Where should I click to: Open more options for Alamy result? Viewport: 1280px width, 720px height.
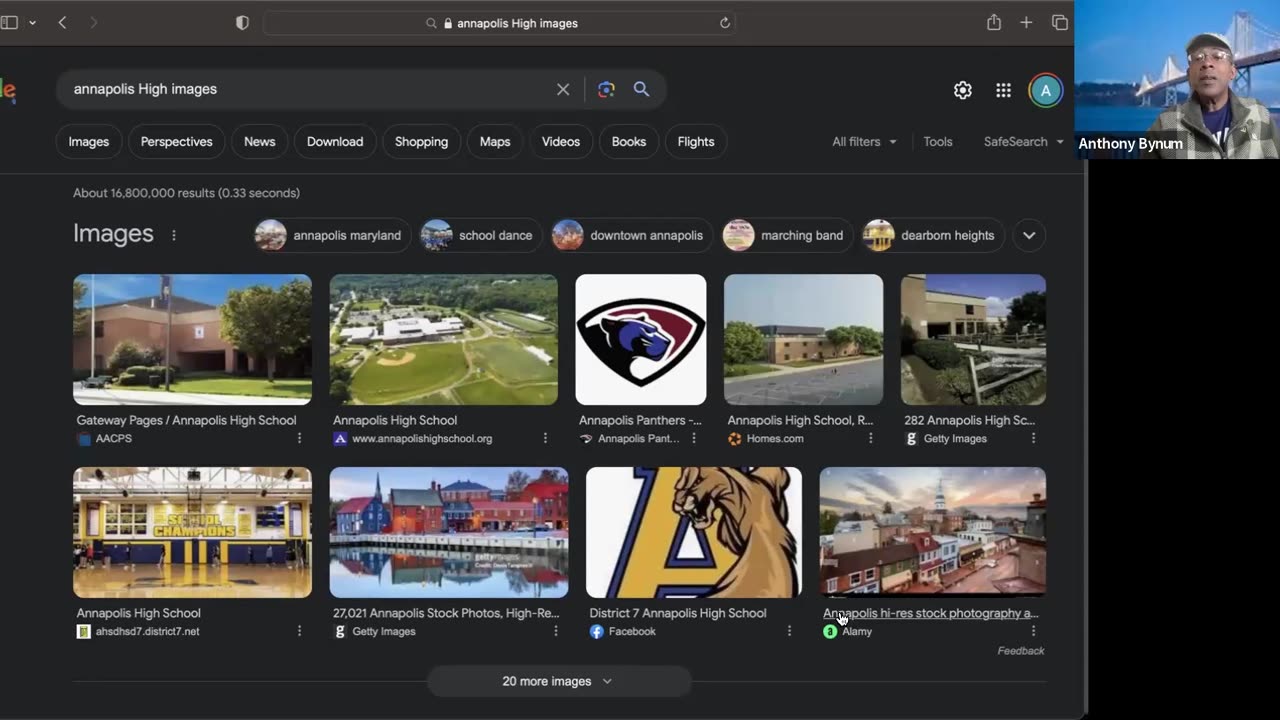point(1033,632)
